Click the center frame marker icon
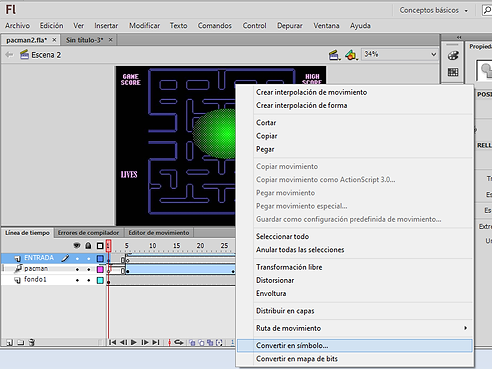The image size is (492, 369). (x=169, y=342)
